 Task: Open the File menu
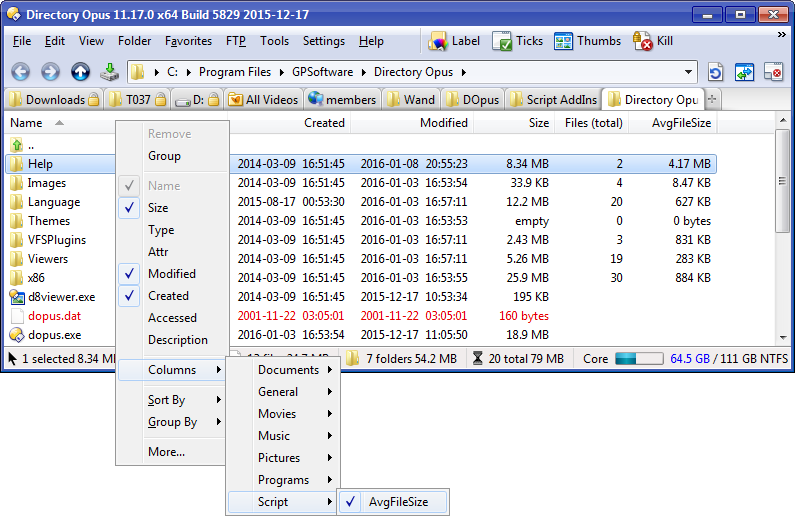tap(22, 41)
